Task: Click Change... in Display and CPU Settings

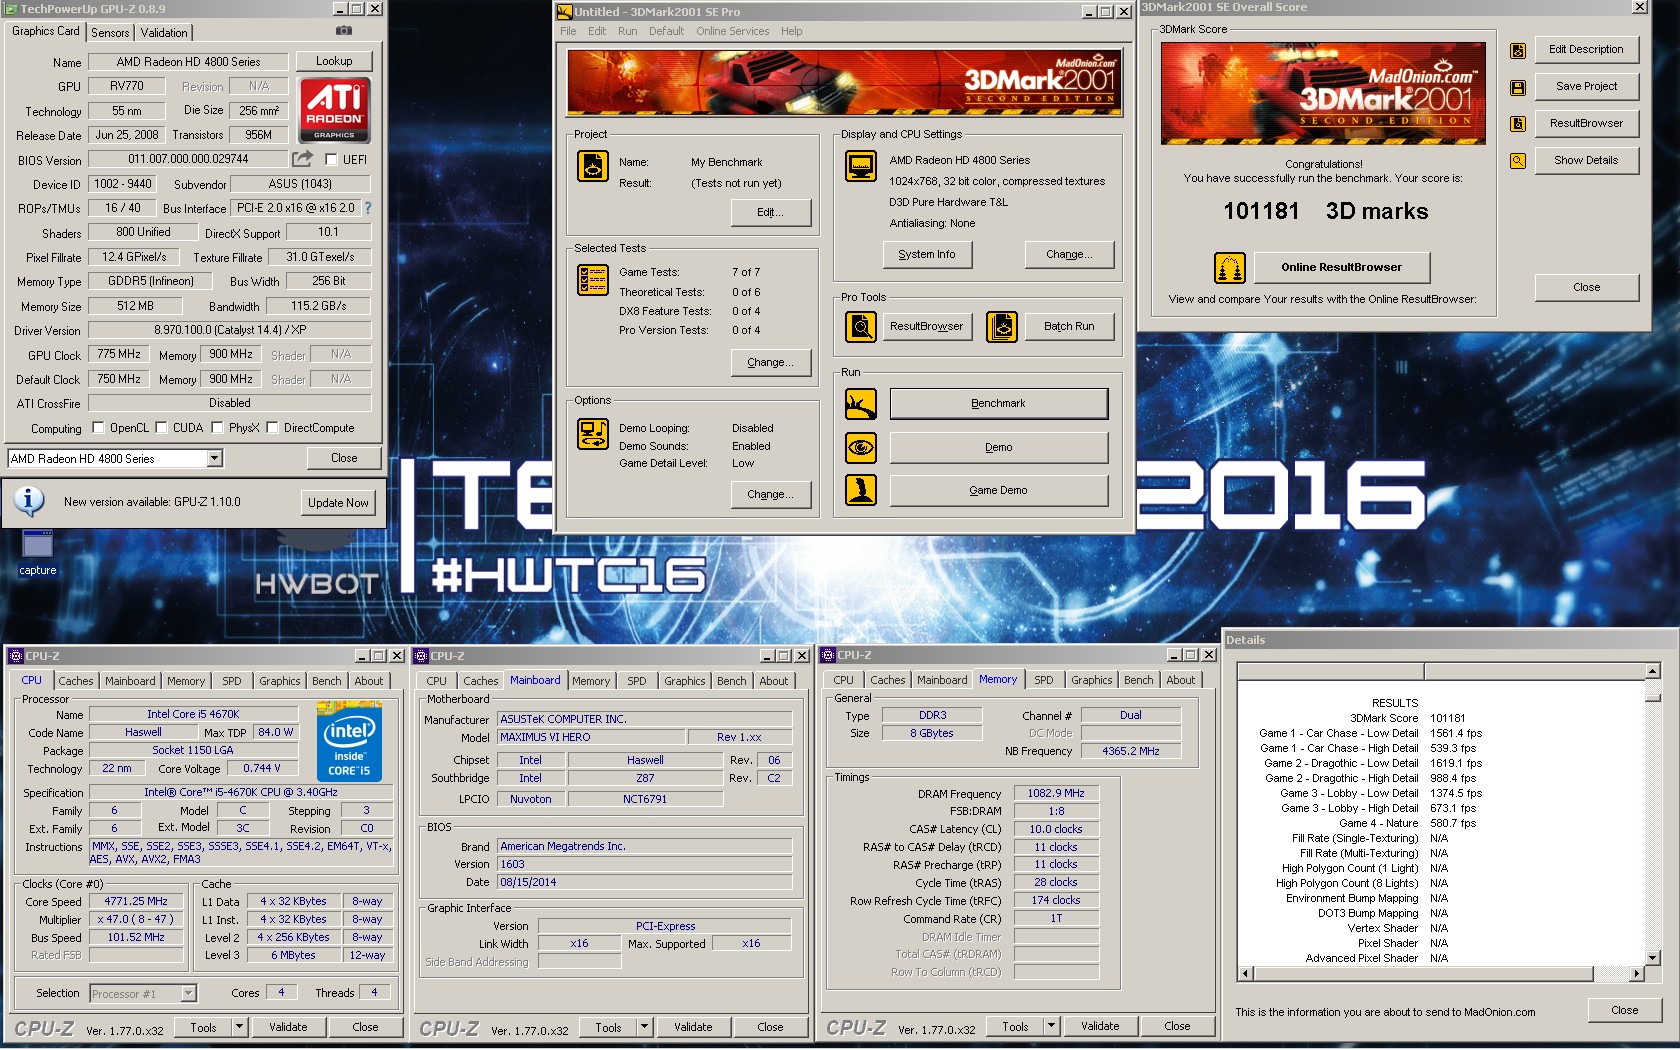Action: [1069, 255]
